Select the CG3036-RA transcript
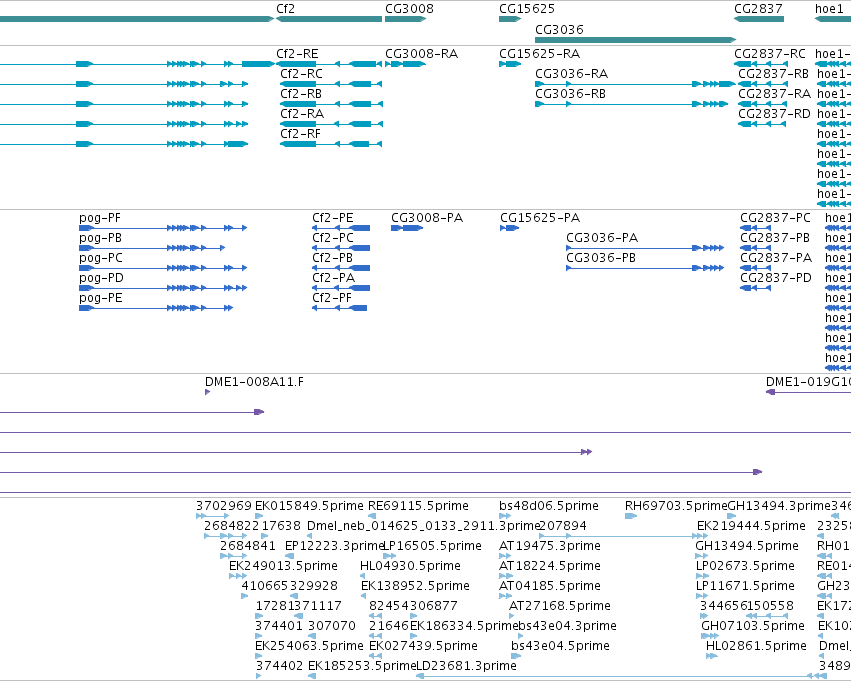Screen dimensions: 851x681 [x=635, y=84]
